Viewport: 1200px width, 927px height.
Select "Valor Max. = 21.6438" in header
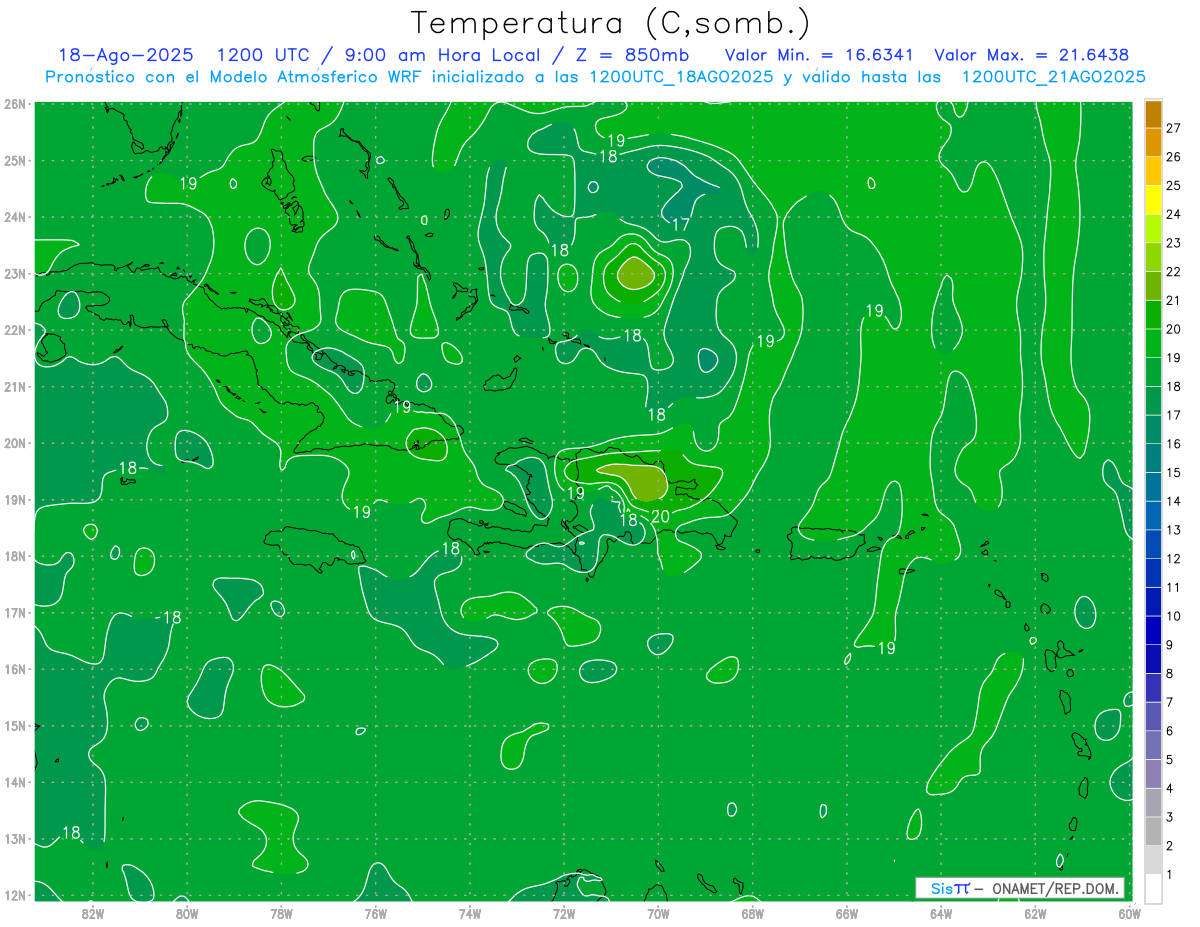pyautogui.click(x=1032, y=55)
